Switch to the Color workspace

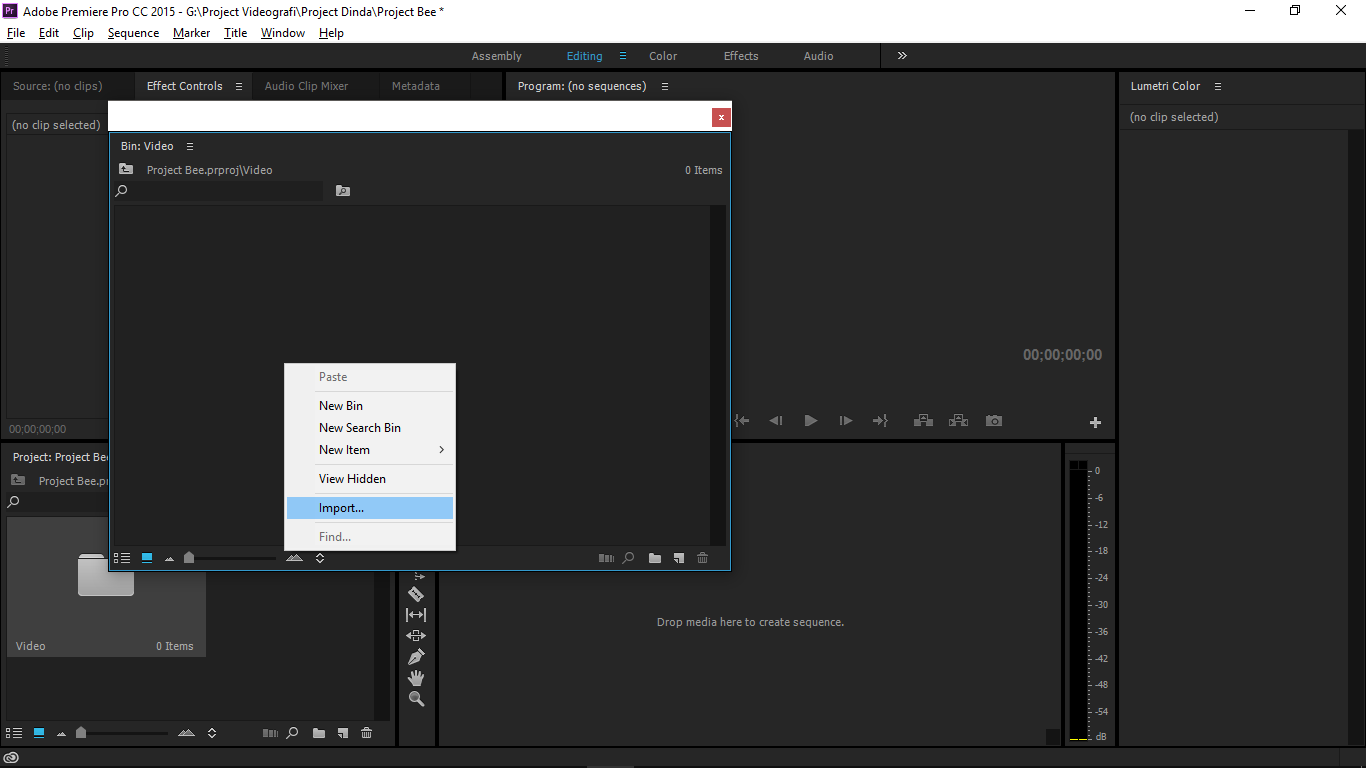coord(663,56)
